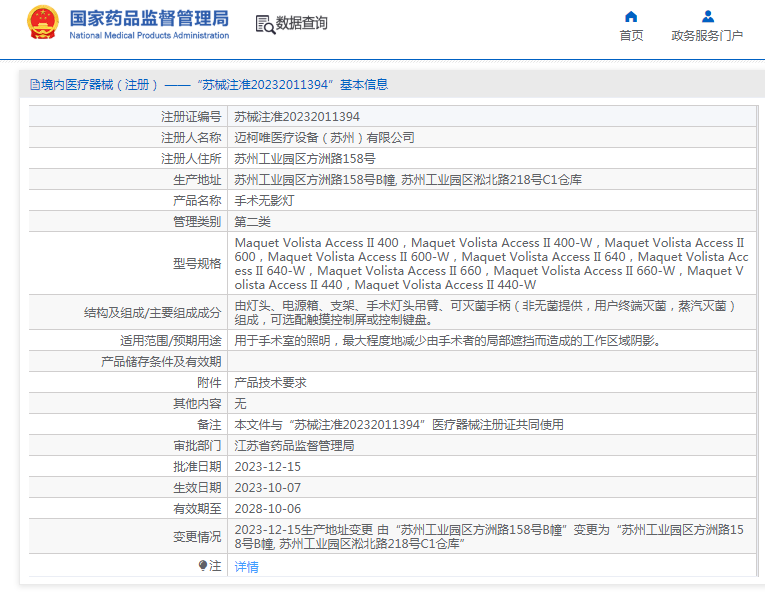Click the 有效期至 row label

click(197, 508)
